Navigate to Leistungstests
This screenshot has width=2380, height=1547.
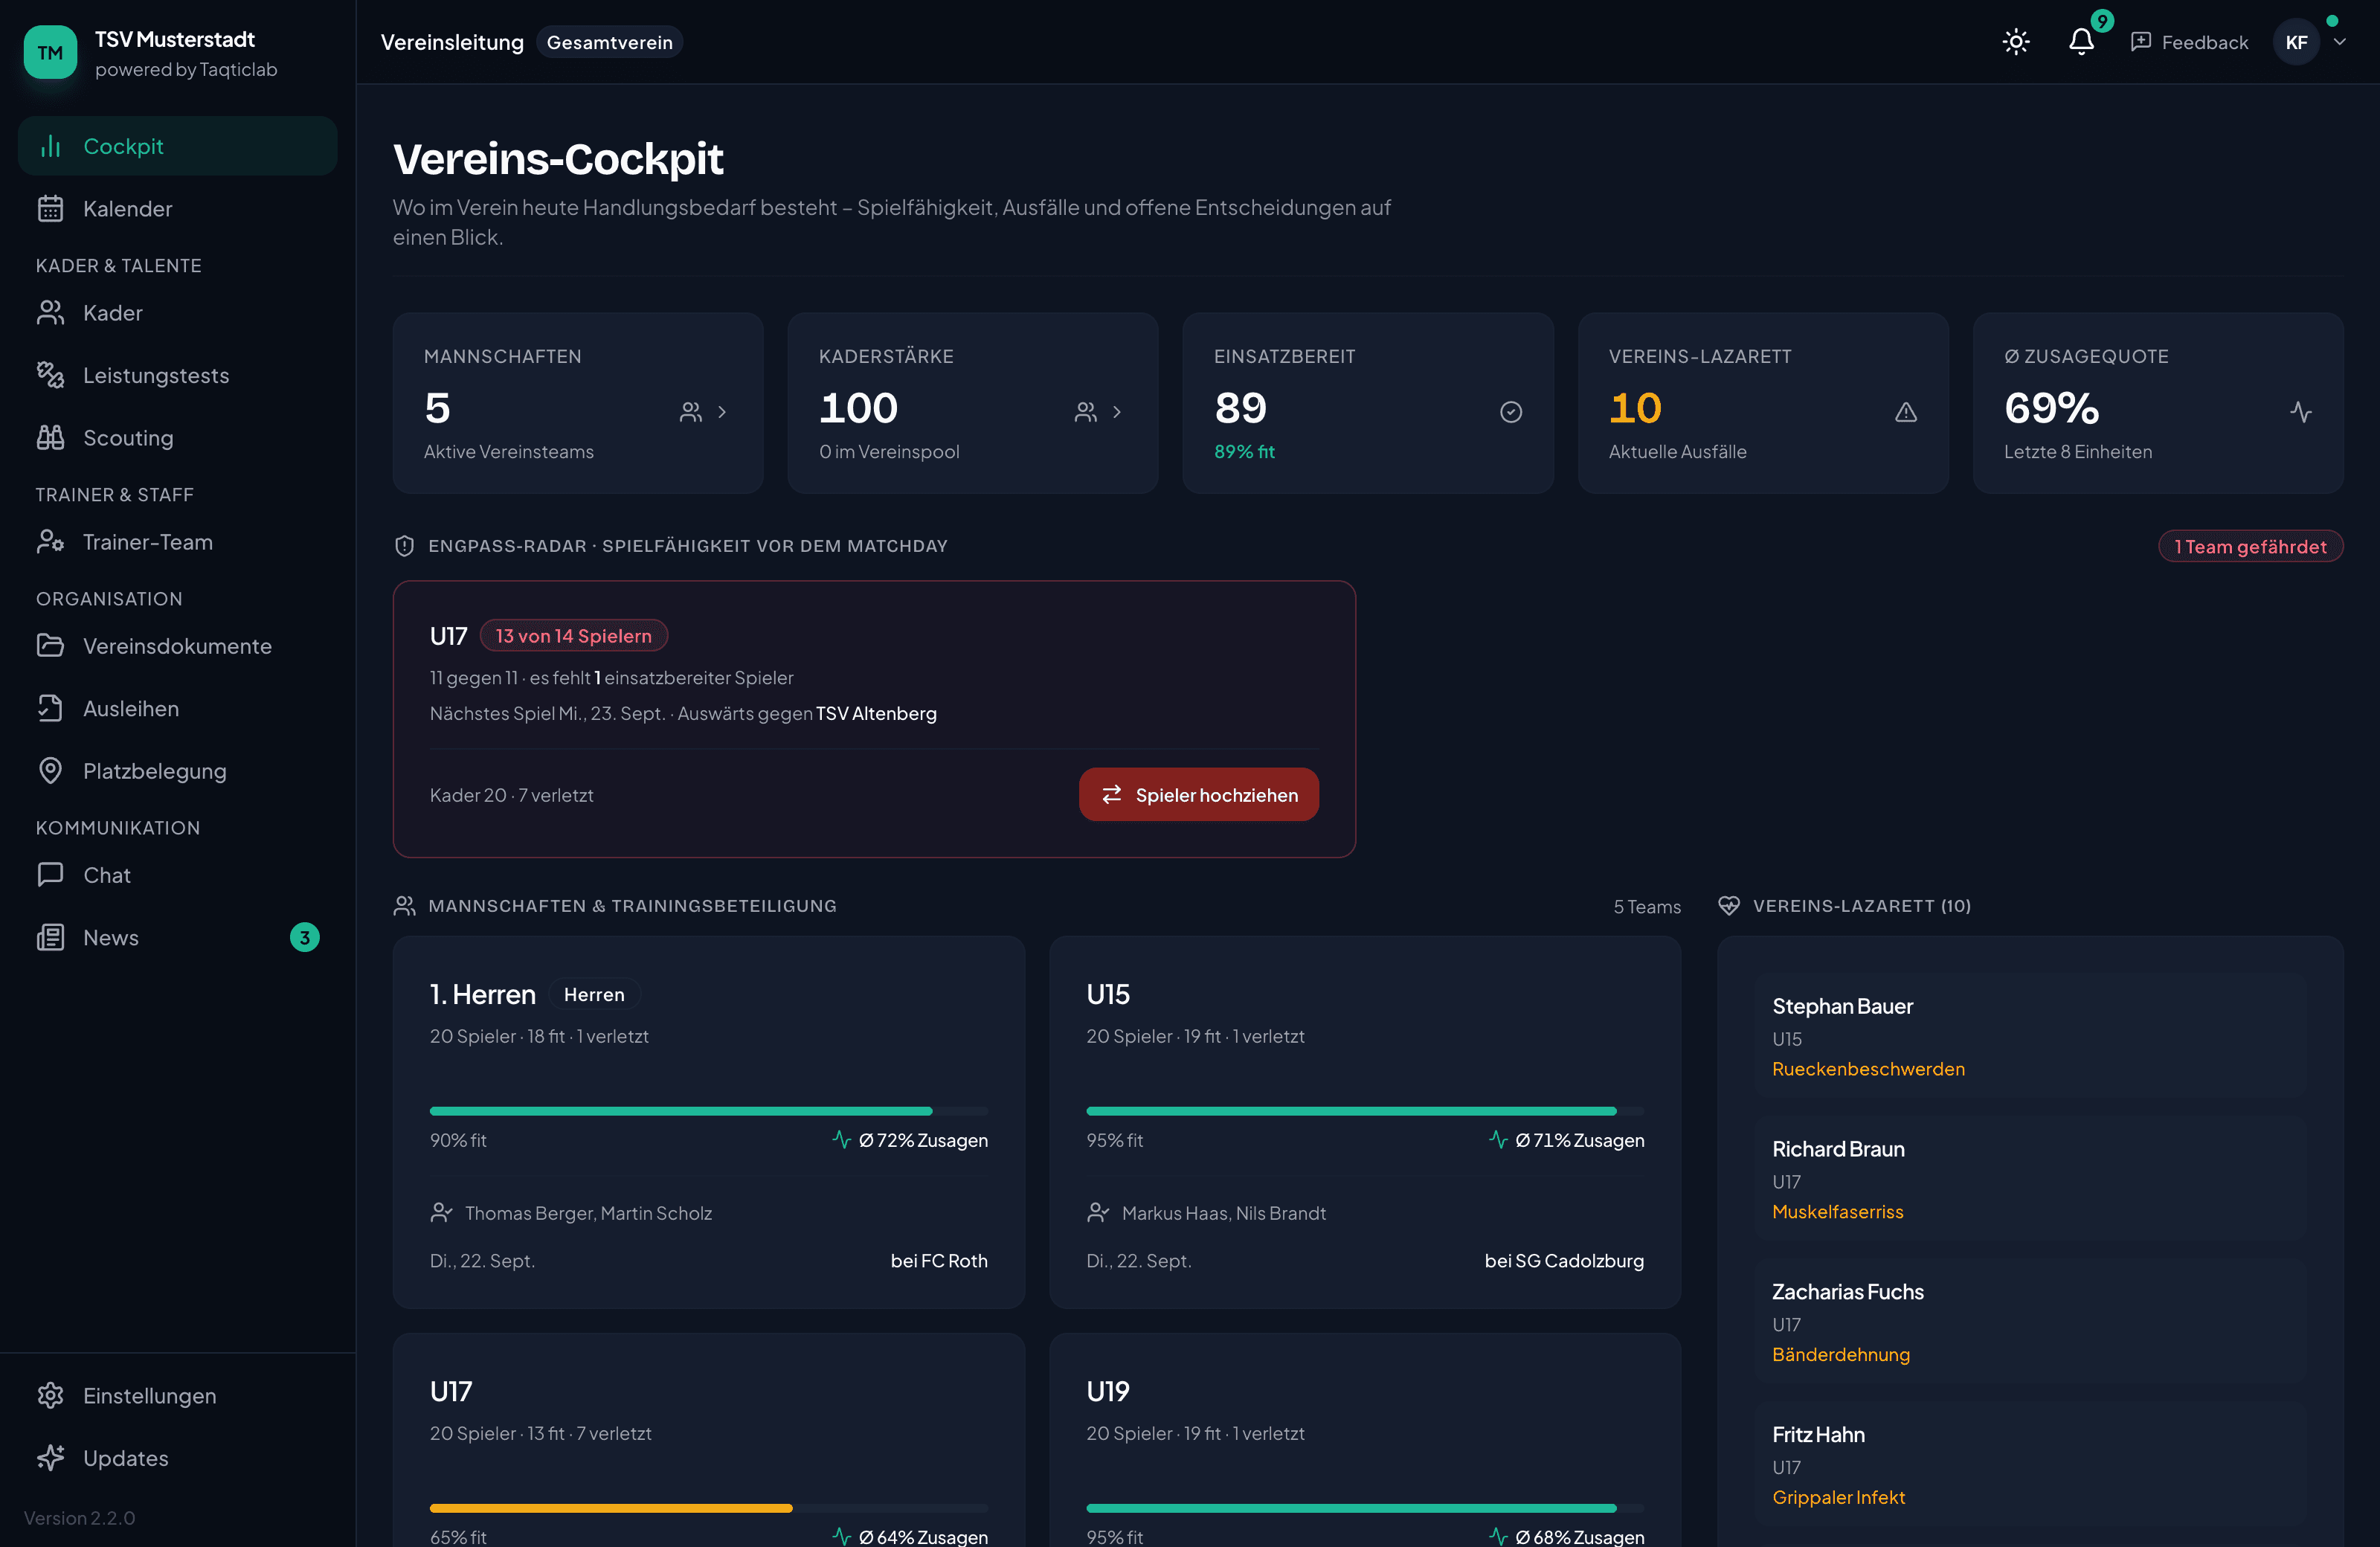coord(178,375)
